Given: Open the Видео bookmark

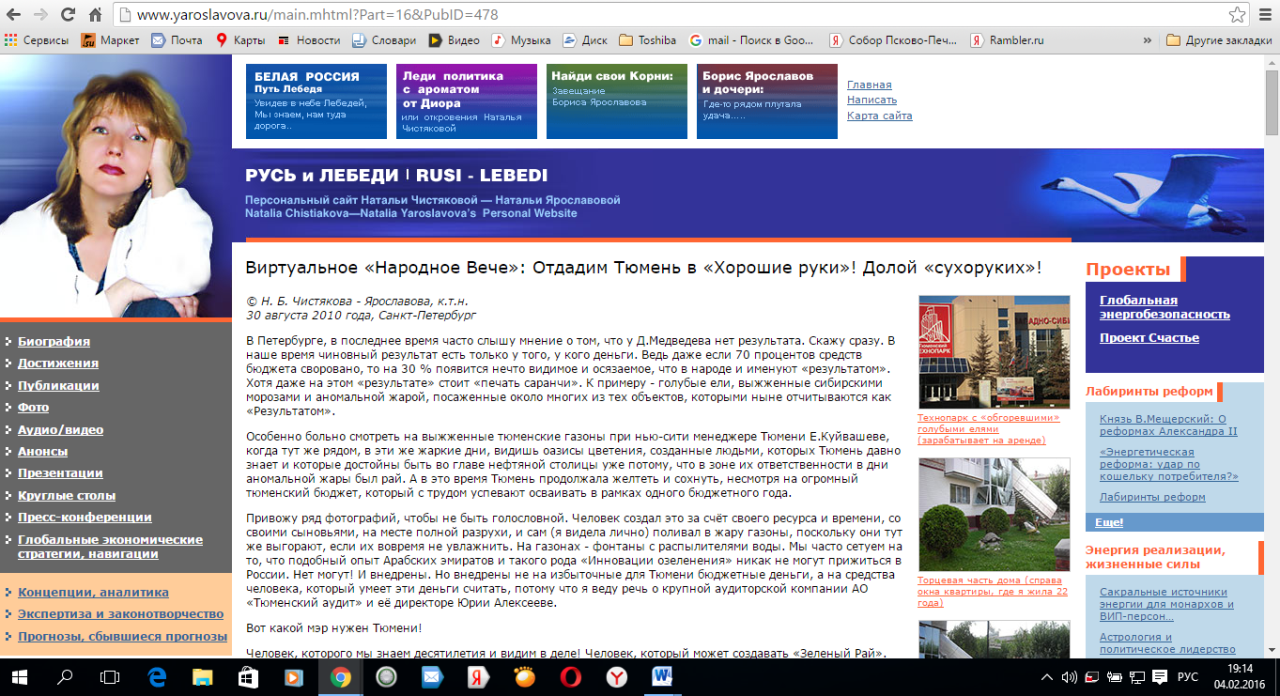Looking at the screenshot, I should pyautogui.click(x=454, y=41).
